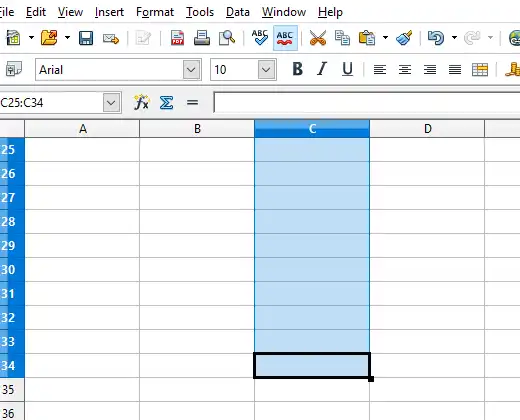The height and width of the screenshot is (420, 520).
Task: Click the Open file folder icon
Action: pyautogui.click(x=49, y=38)
